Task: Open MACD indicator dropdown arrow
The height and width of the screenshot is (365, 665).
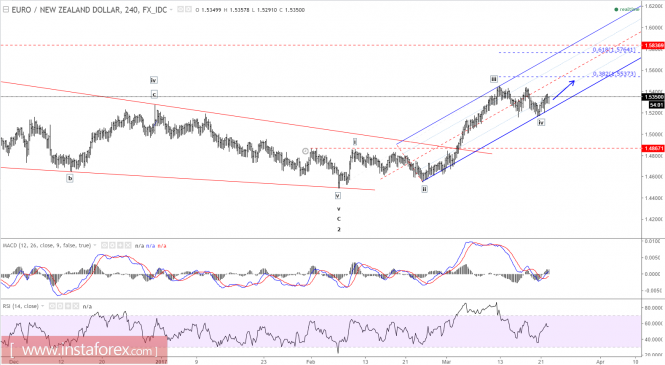Action: point(95,245)
